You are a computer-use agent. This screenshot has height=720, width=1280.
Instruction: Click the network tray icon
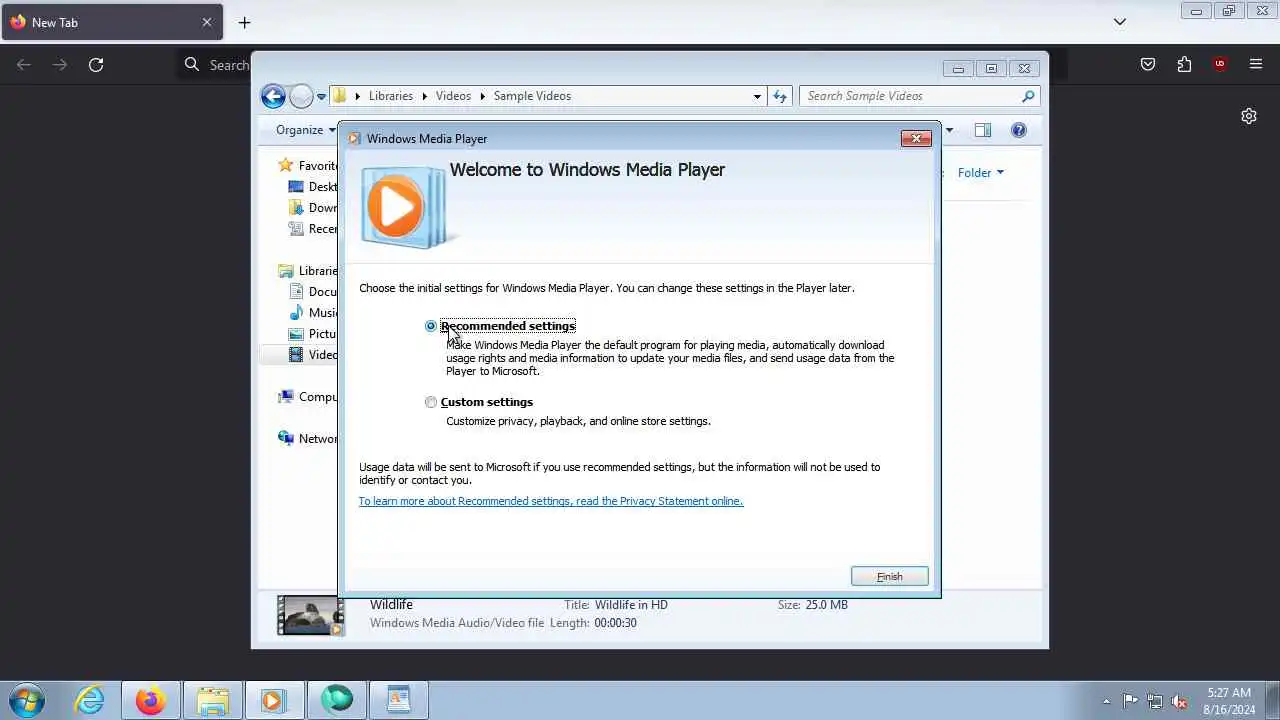coord(1155,701)
